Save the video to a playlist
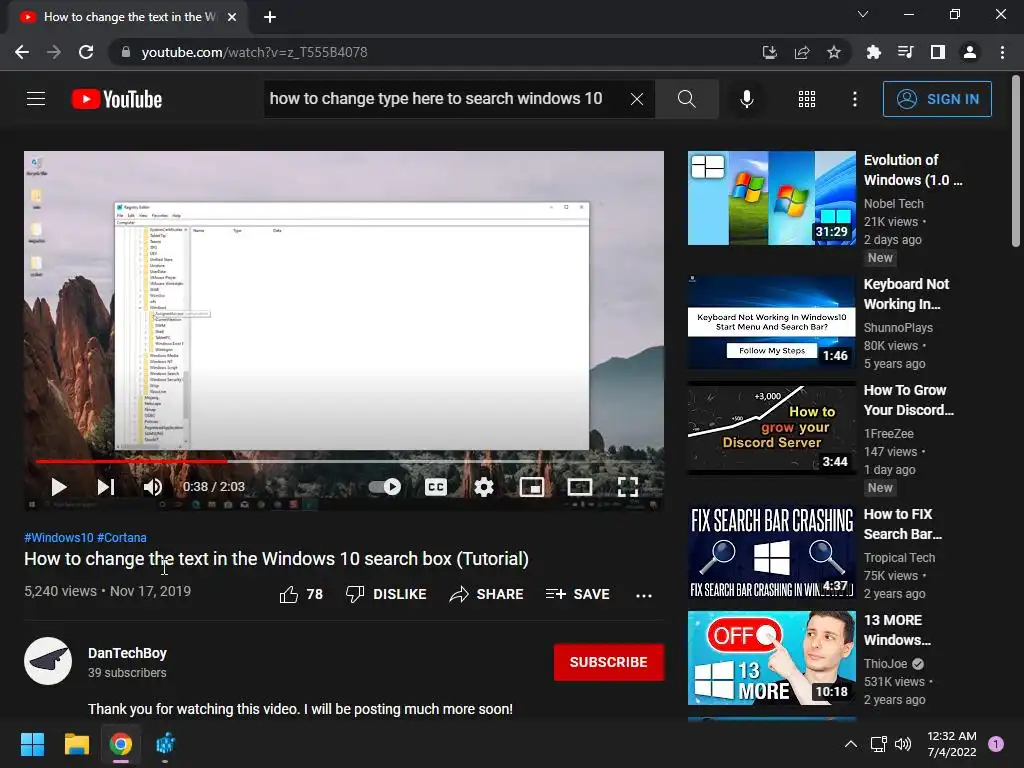Viewport: 1024px width, 768px height. pos(577,594)
